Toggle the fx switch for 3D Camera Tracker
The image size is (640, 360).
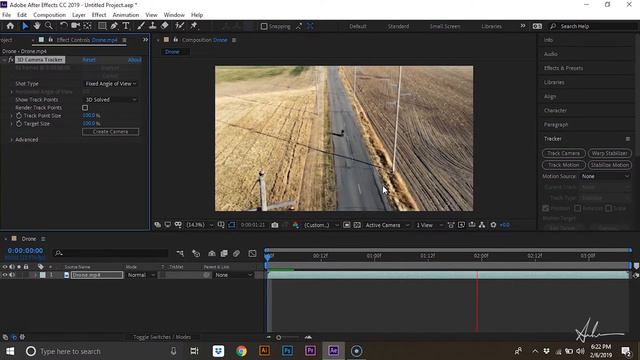pyautogui.click(x=11, y=60)
